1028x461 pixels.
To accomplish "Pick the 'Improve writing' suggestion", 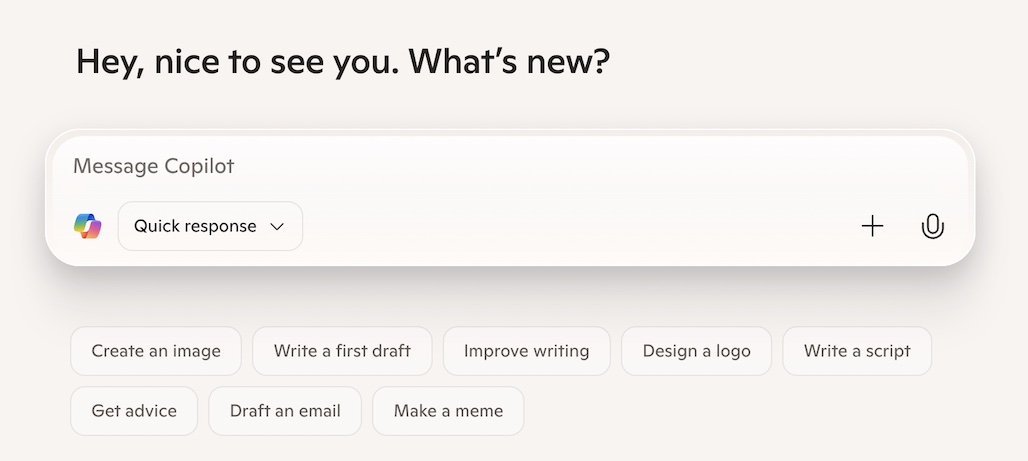I will [526, 351].
